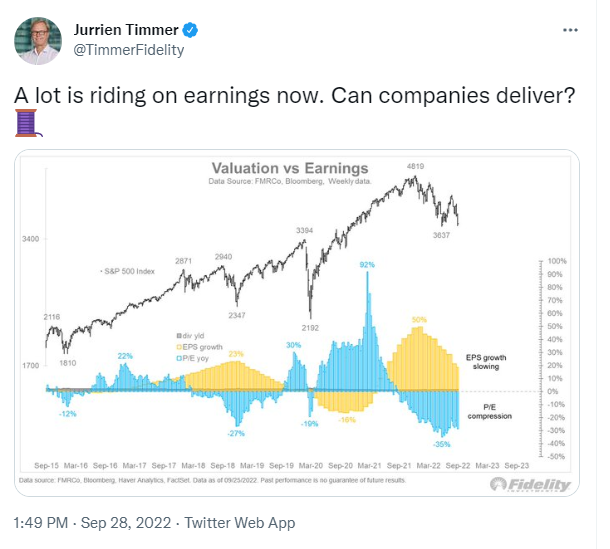Click the tweet timestamp 1:49 PM
Screen dimensions: 610x549
coord(40,523)
